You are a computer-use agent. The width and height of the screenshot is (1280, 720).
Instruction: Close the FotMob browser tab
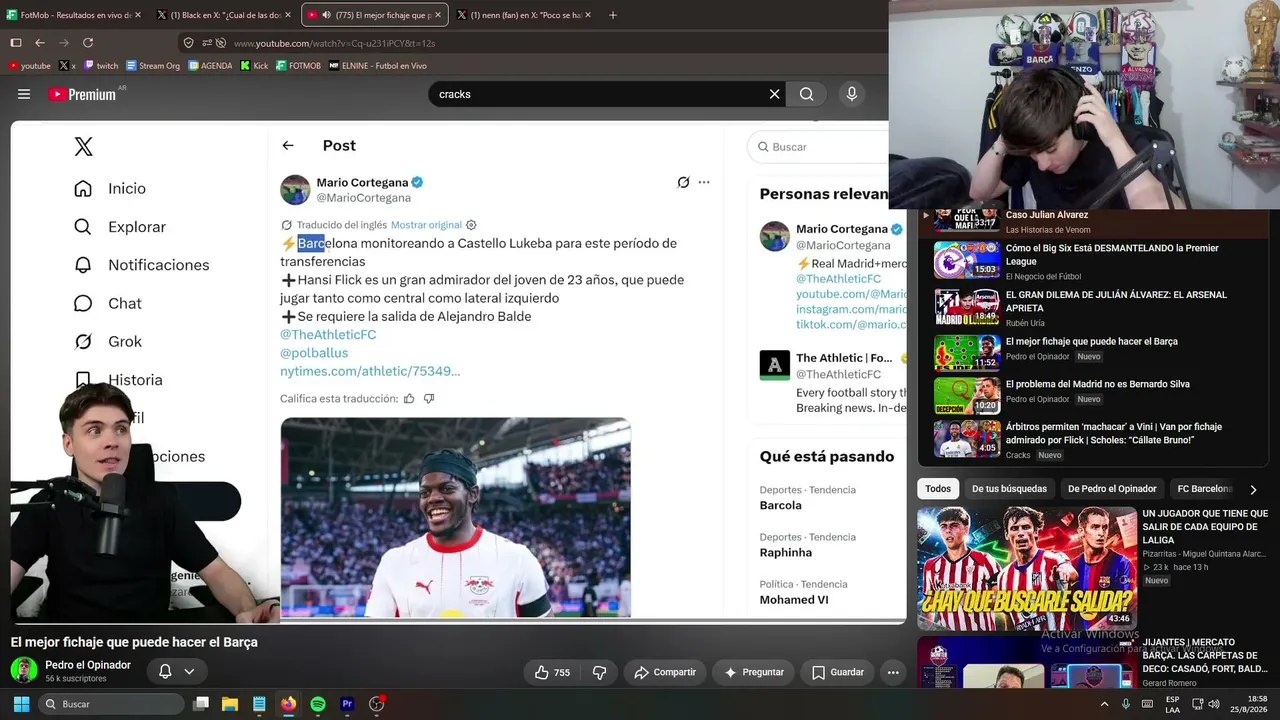(137, 15)
